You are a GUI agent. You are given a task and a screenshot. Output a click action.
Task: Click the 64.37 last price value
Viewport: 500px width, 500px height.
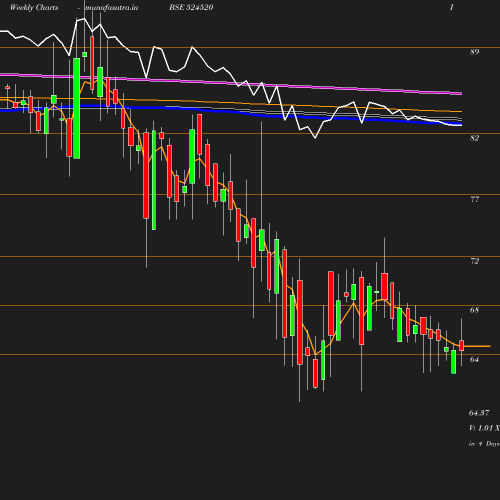click(479, 413)
